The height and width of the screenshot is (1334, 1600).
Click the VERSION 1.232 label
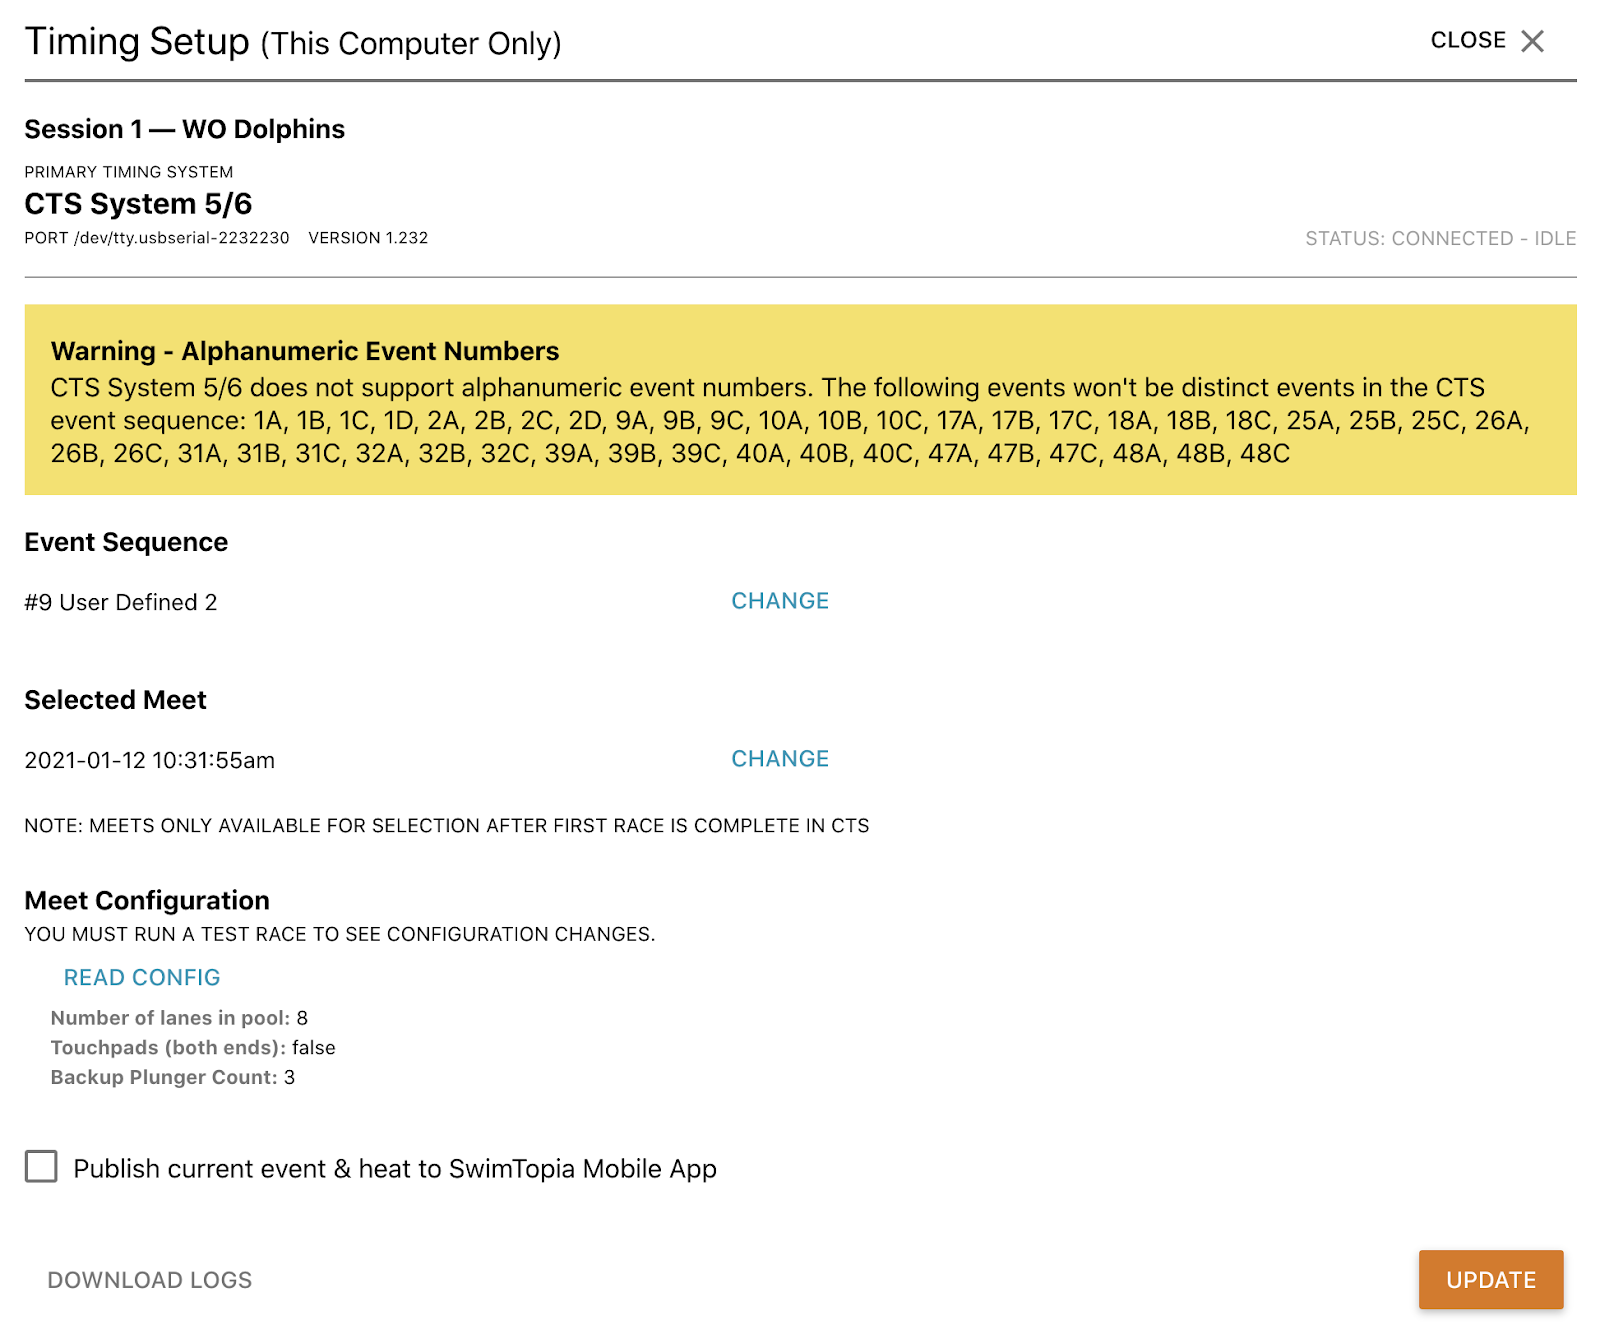(368, 238)
